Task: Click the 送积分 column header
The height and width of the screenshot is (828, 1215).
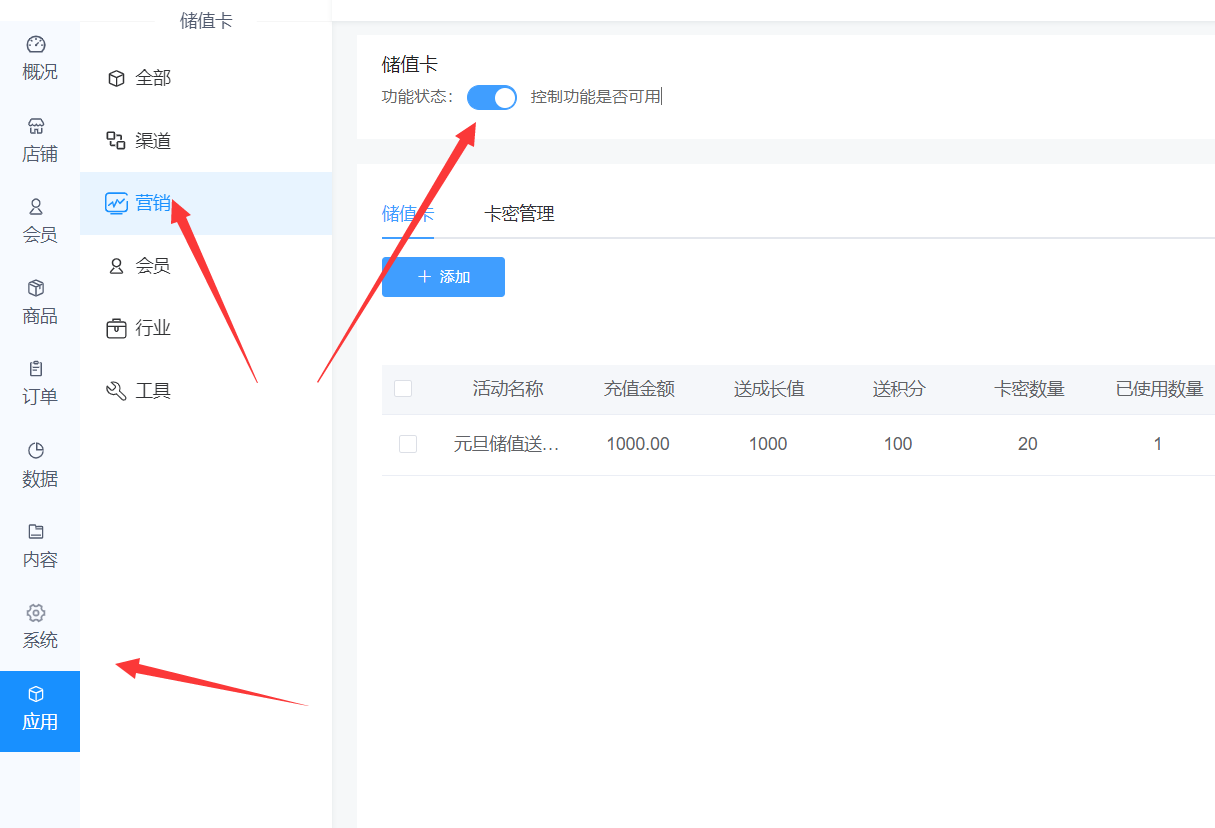Action: pyautogui.click(x=898, y=389)
